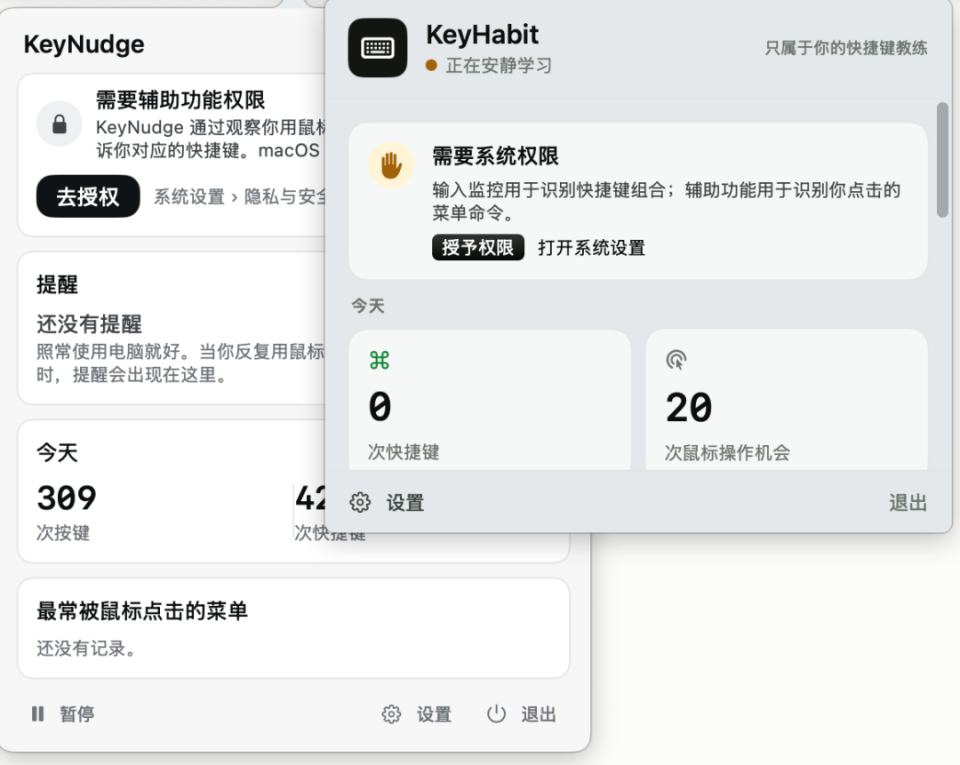The width and height of the screenshot is (960, 765).
Task: Click the KeyHabit title text
Action: [x=482, y=35]
